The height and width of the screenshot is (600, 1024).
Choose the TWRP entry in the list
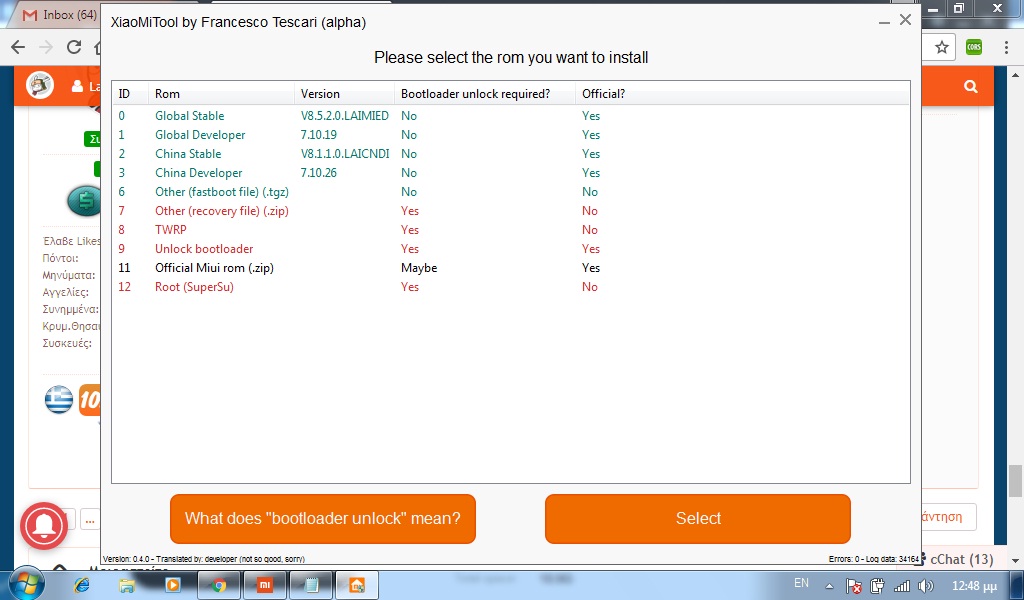point(170,230)
